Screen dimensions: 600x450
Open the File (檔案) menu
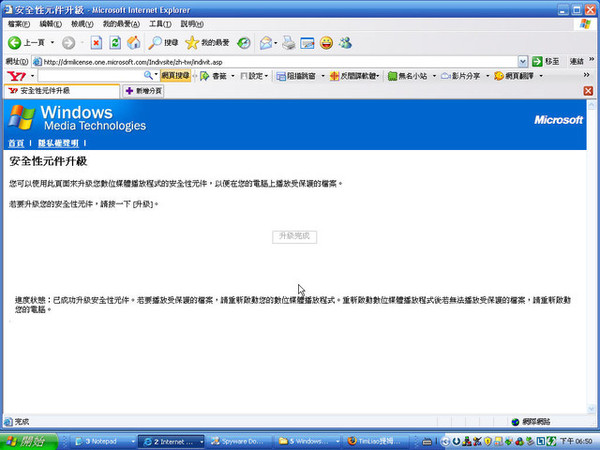(x=19, y=24)
